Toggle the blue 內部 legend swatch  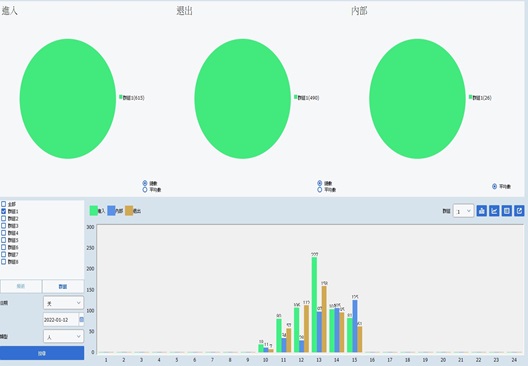111,211
